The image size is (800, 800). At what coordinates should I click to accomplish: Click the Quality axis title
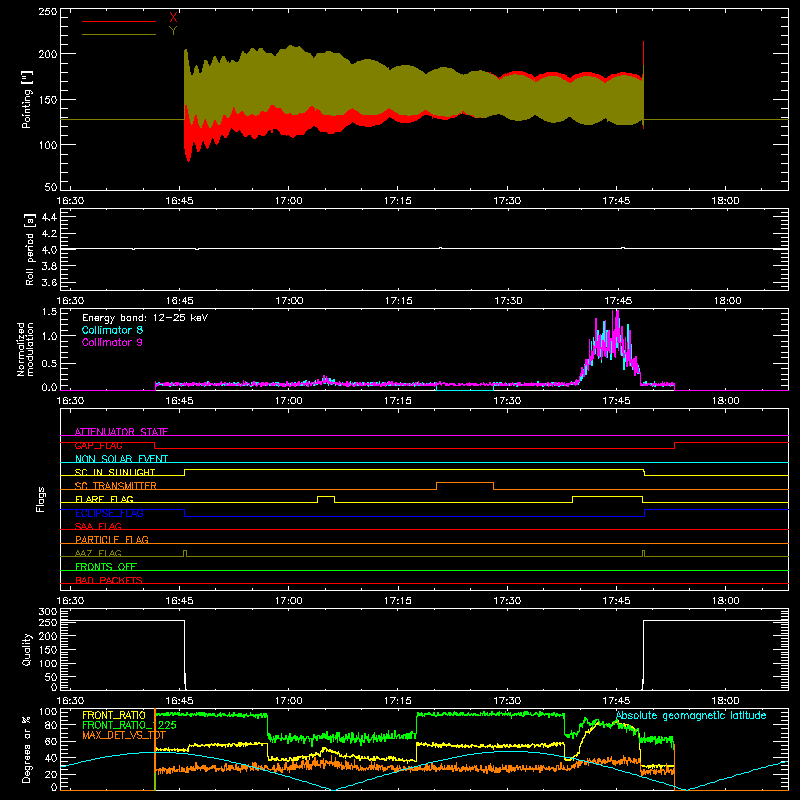pyautogui.click(x=27, y=649)
